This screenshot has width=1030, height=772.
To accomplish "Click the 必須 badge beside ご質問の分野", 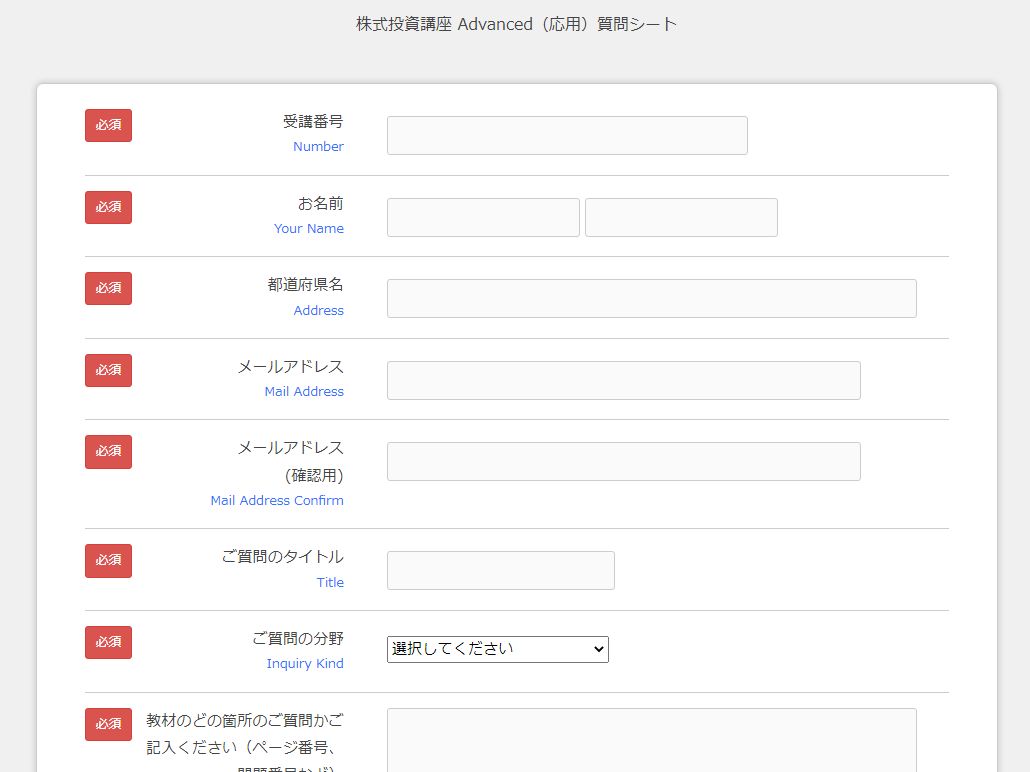I will pyautogui.click(x=108, y=643).
